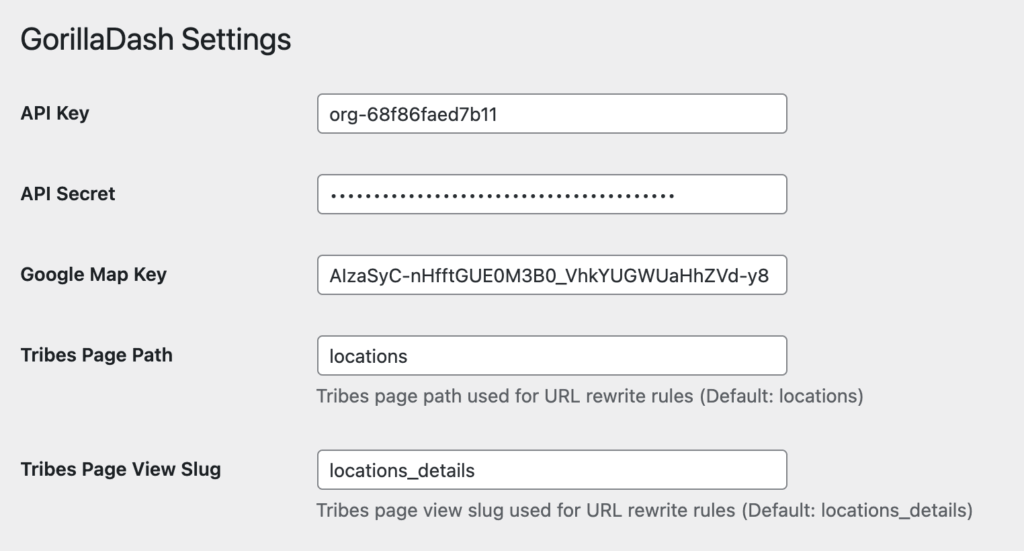Image resolution: width=1024 pixels, height=551 pixels.
Task: Click the '(Default: locations)' hint text
Action: (781, 396)
